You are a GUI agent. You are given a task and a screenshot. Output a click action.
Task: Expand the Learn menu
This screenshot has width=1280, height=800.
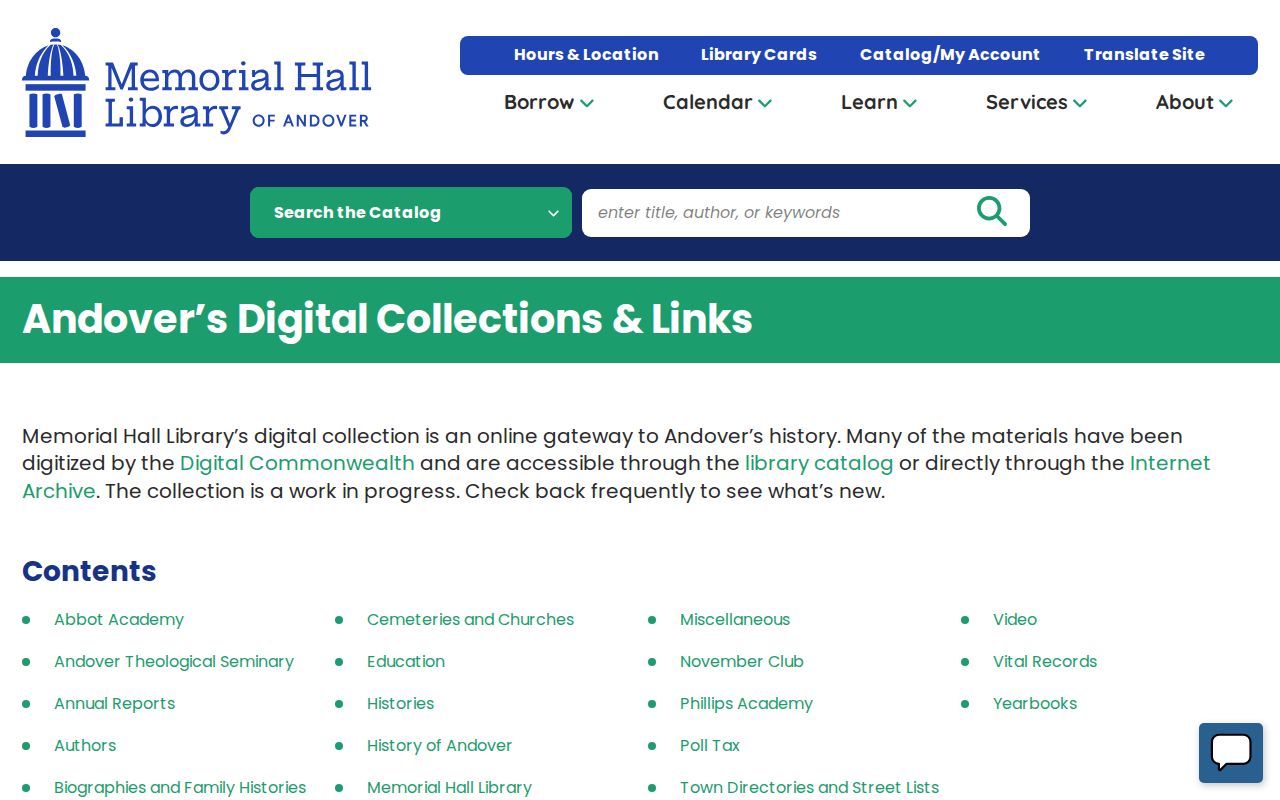click(879, 102)
